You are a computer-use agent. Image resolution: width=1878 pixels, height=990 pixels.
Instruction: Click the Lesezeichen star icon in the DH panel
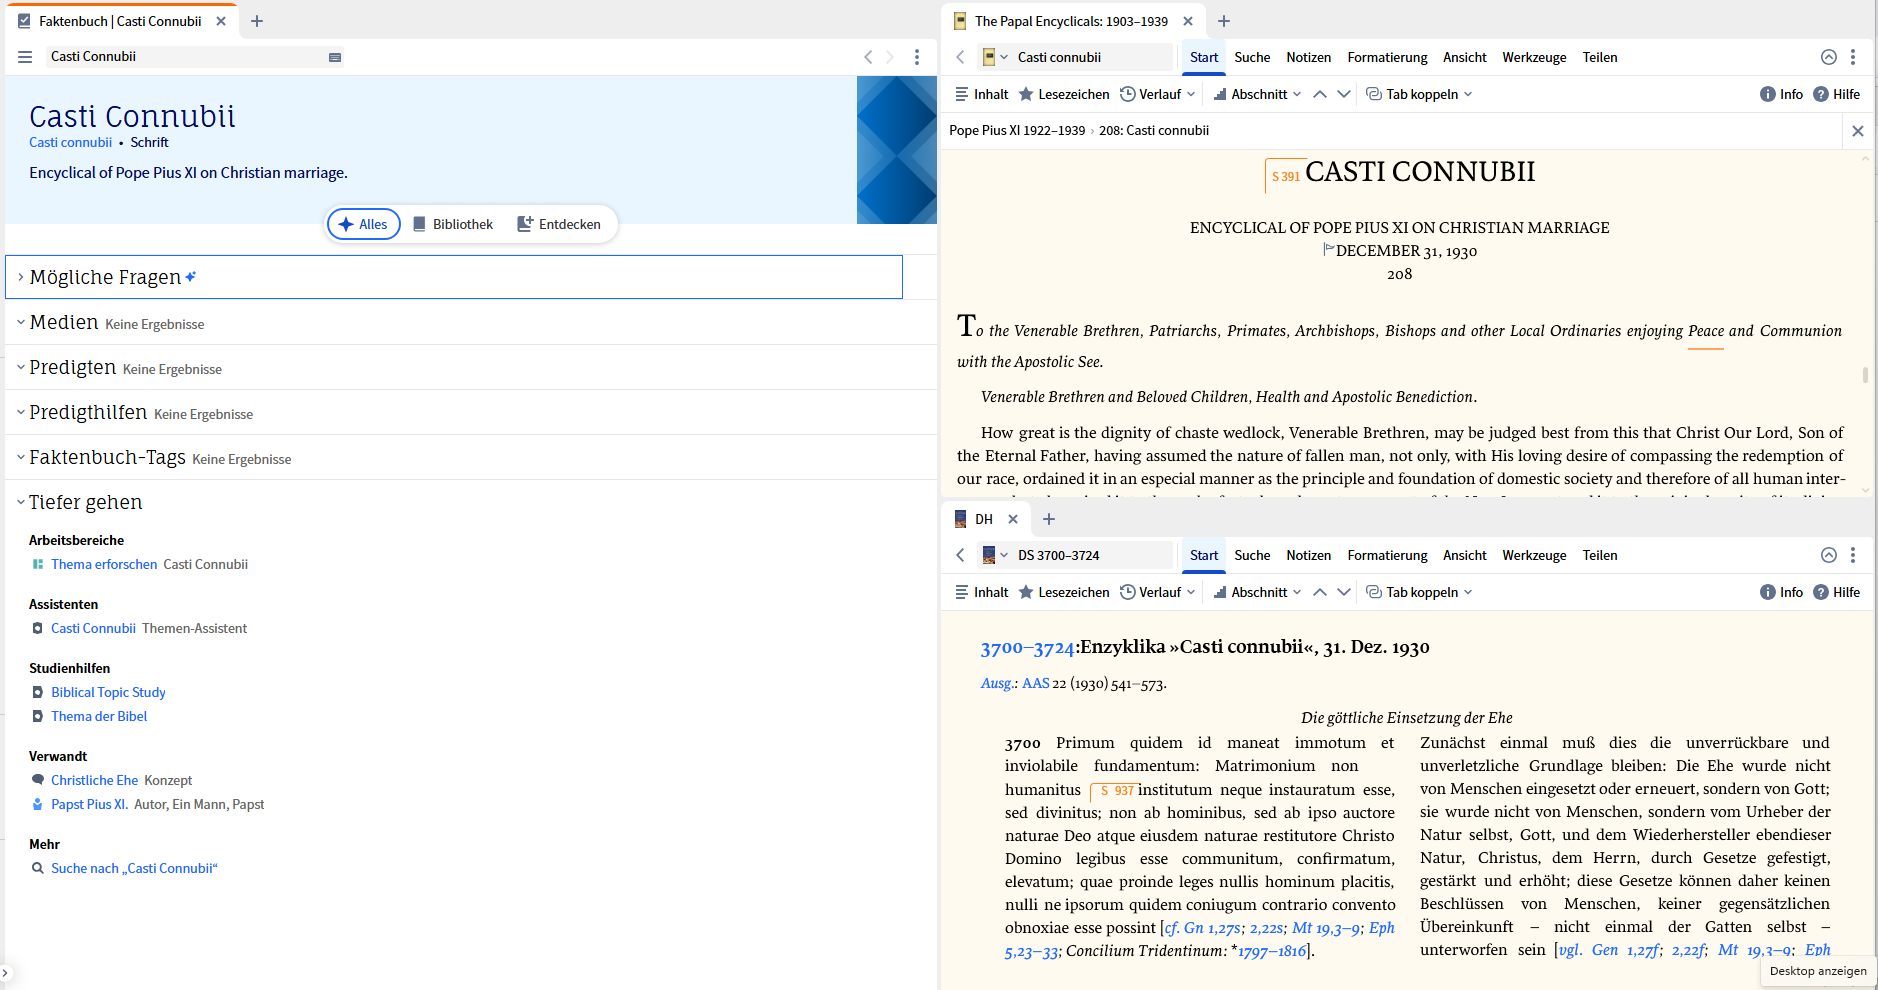click(1027, 591)
